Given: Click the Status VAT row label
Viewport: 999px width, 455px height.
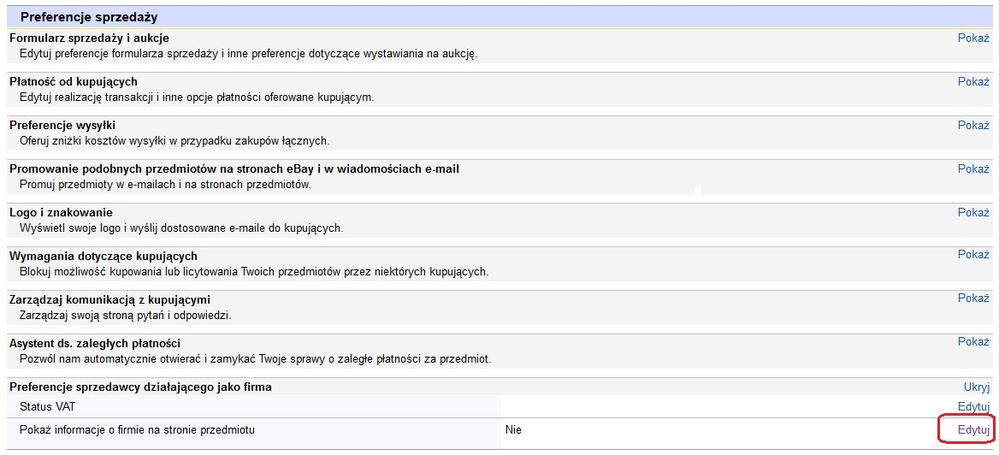Looking at the screenshot, I should (x=48, y=407).
